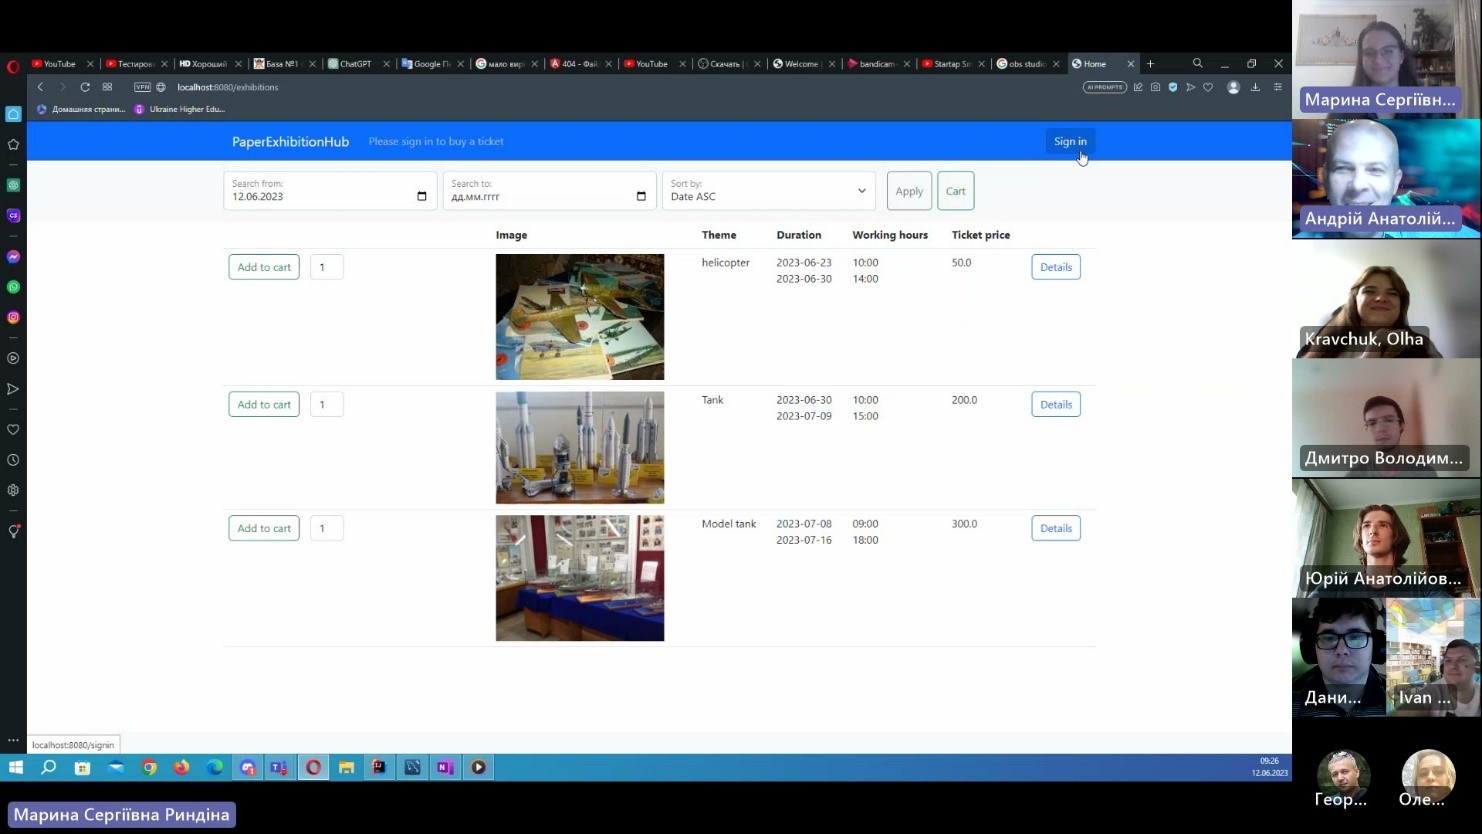
Task: Click the Sign in button
Action: (x=1069, y=141)
